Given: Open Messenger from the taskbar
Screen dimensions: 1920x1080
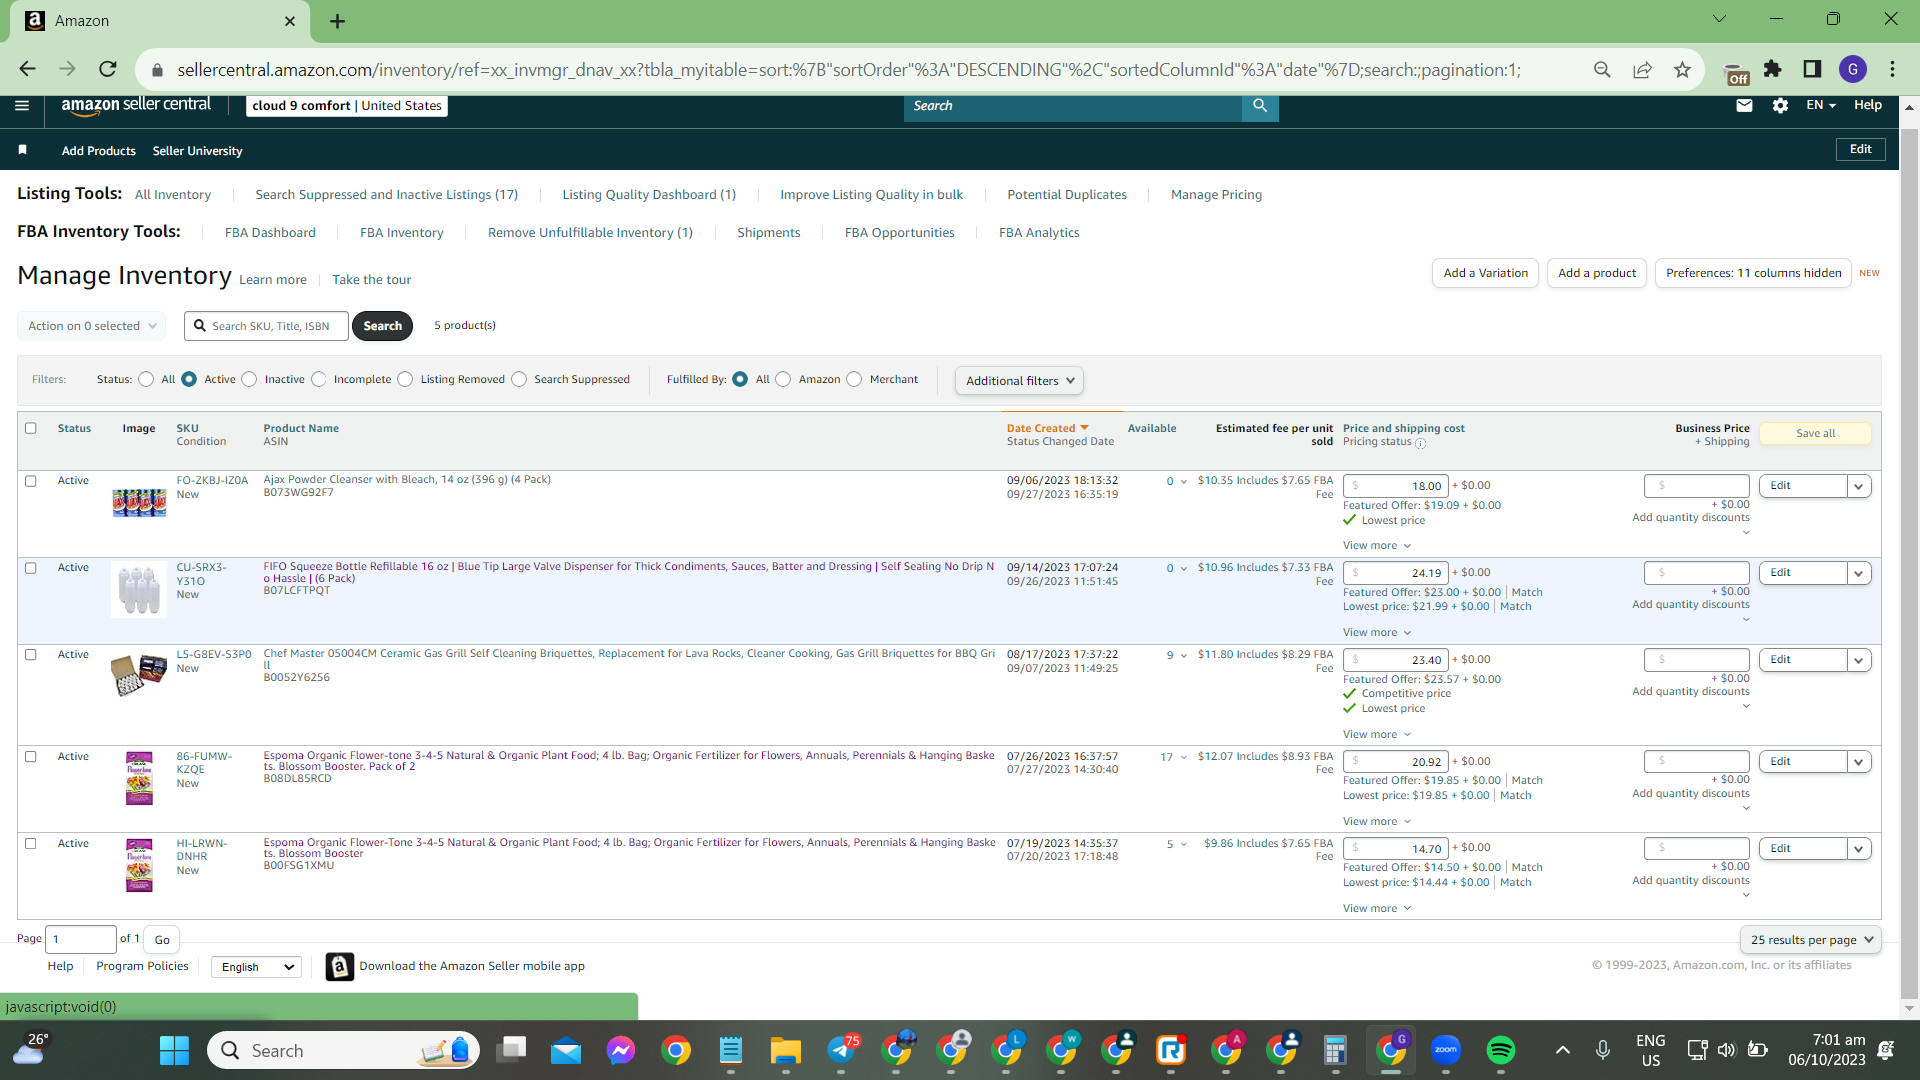Looking at the screenshot, I should coord(621,1050).
